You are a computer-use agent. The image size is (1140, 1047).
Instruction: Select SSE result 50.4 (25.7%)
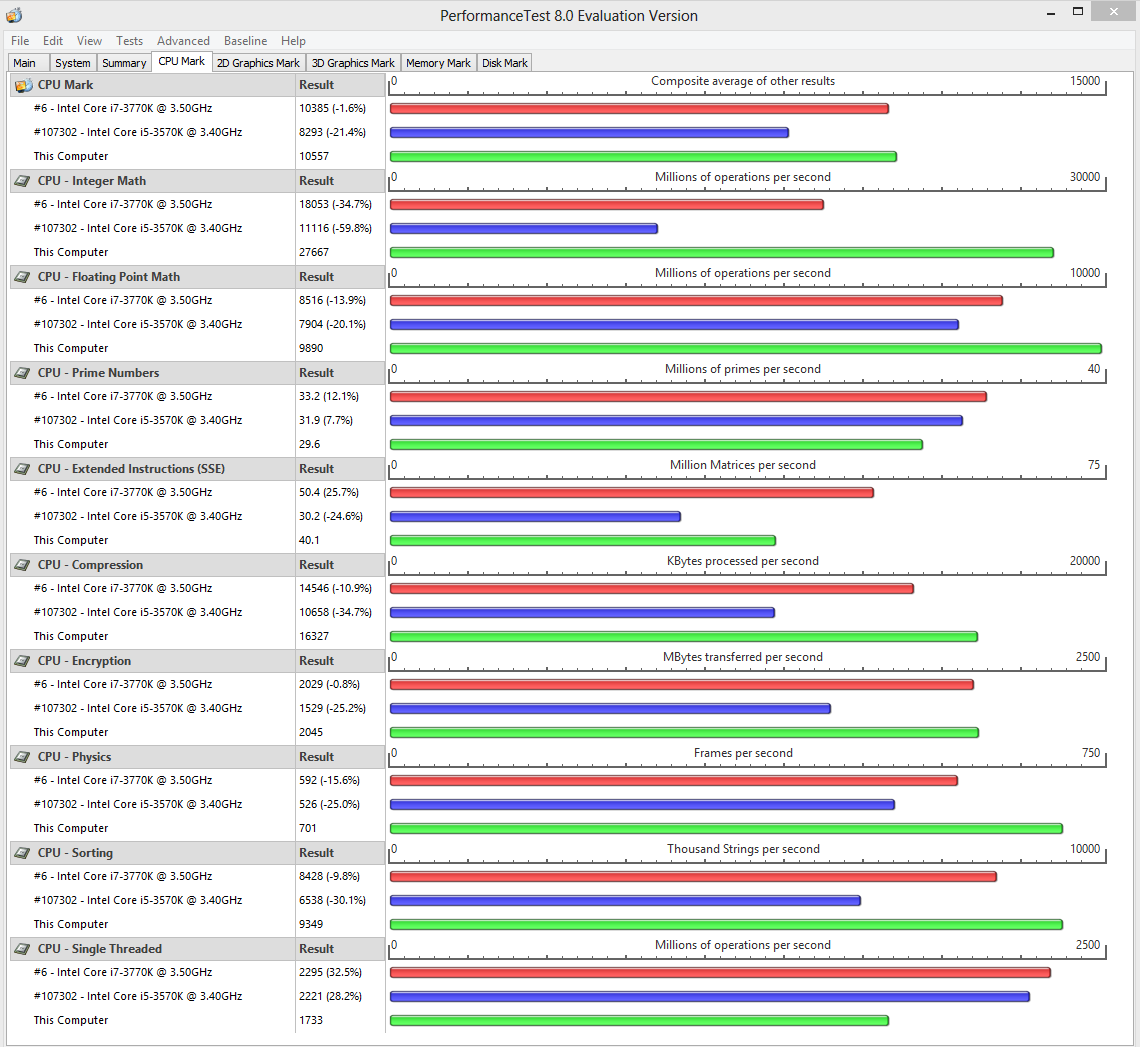[329, 492]
